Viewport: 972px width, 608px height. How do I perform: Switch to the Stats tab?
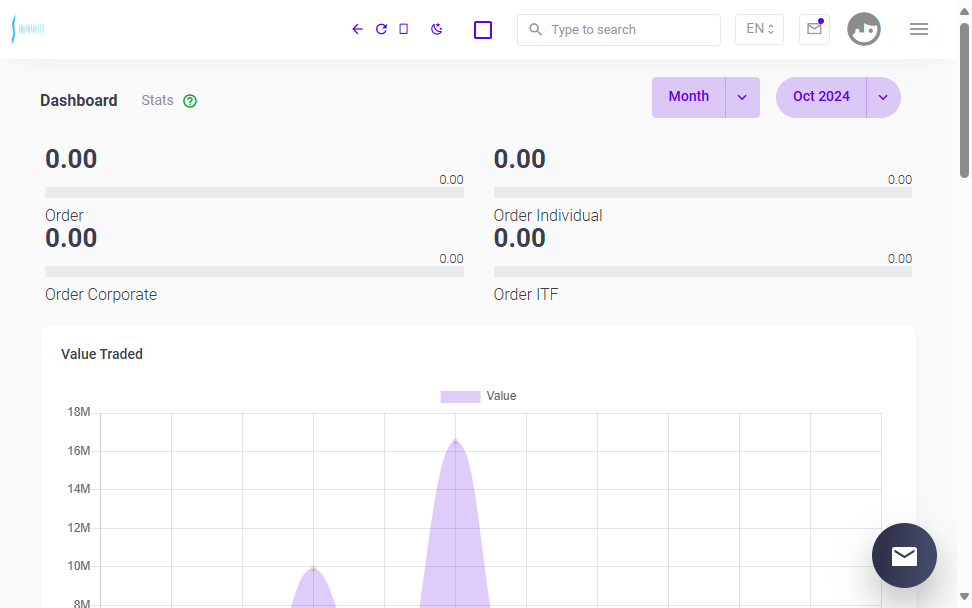click(157, 100)
